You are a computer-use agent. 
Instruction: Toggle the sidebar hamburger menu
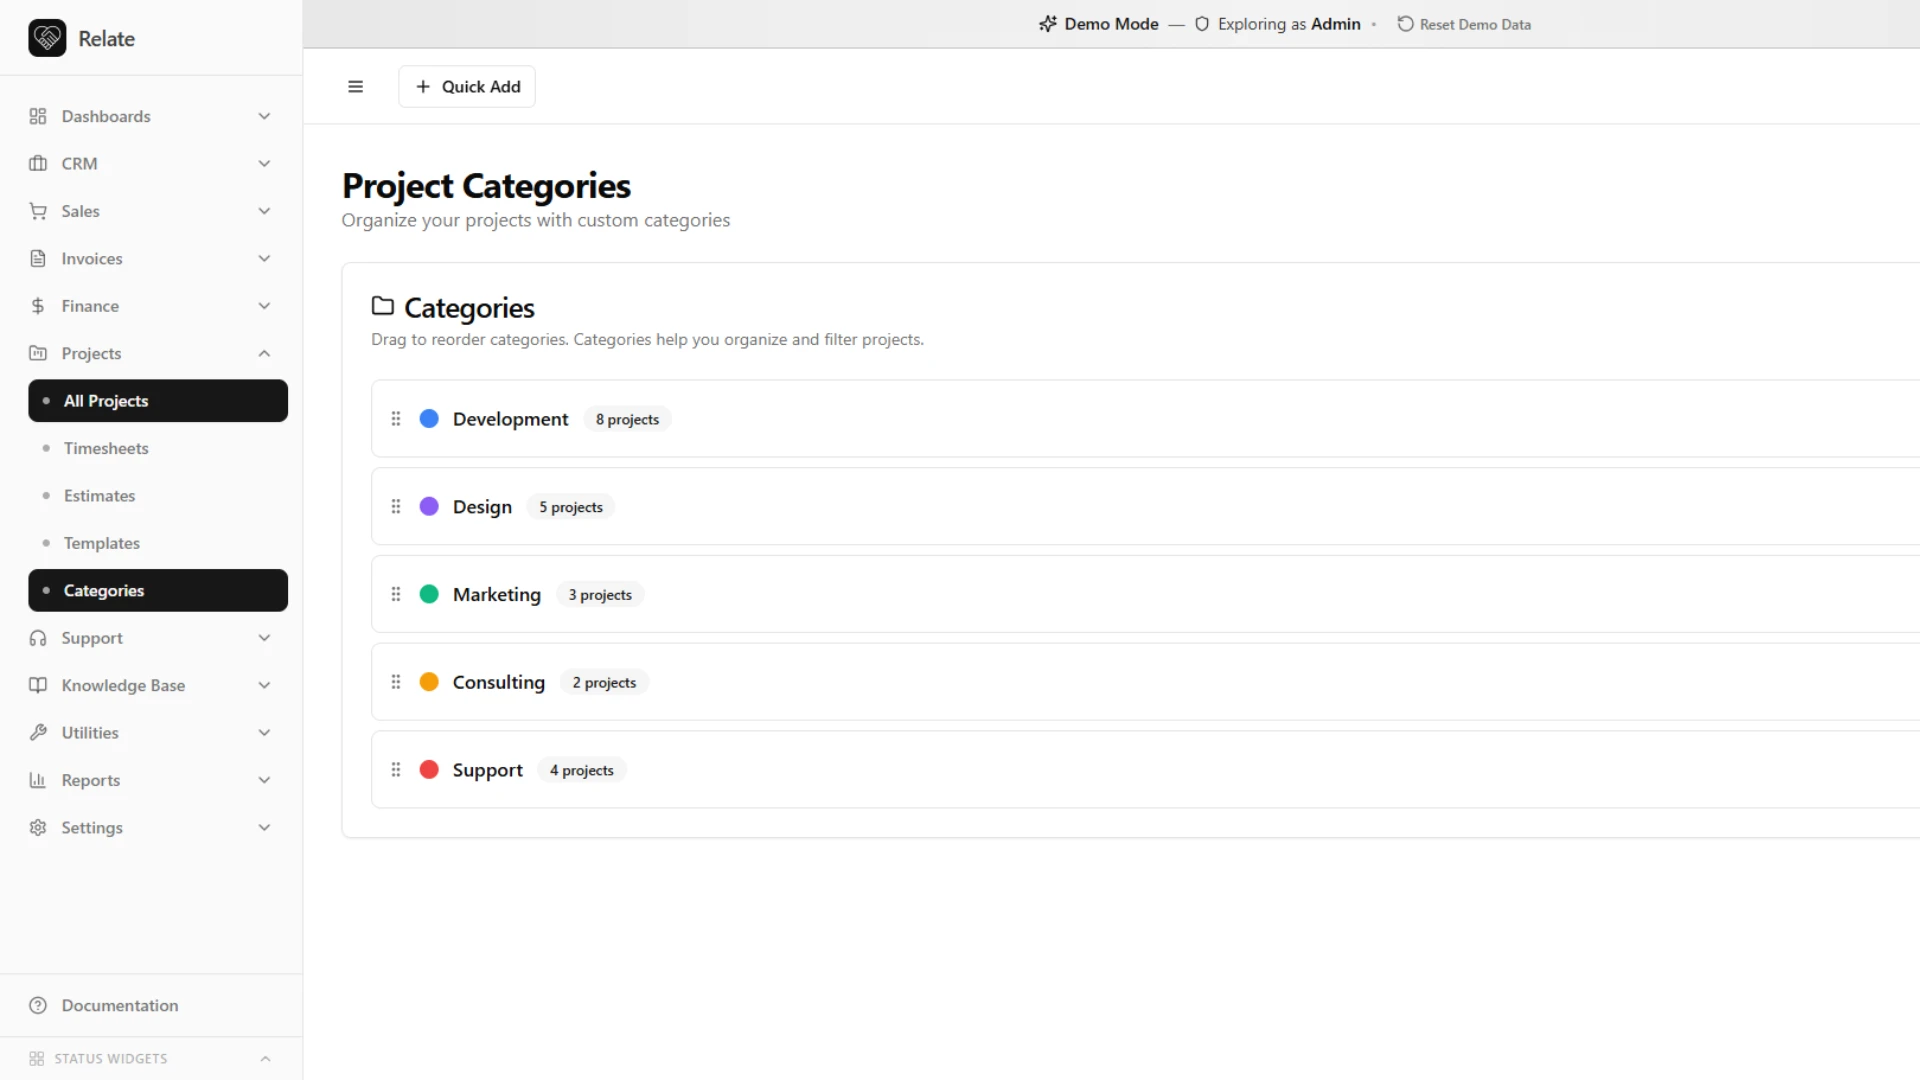[x=355, y=87]
